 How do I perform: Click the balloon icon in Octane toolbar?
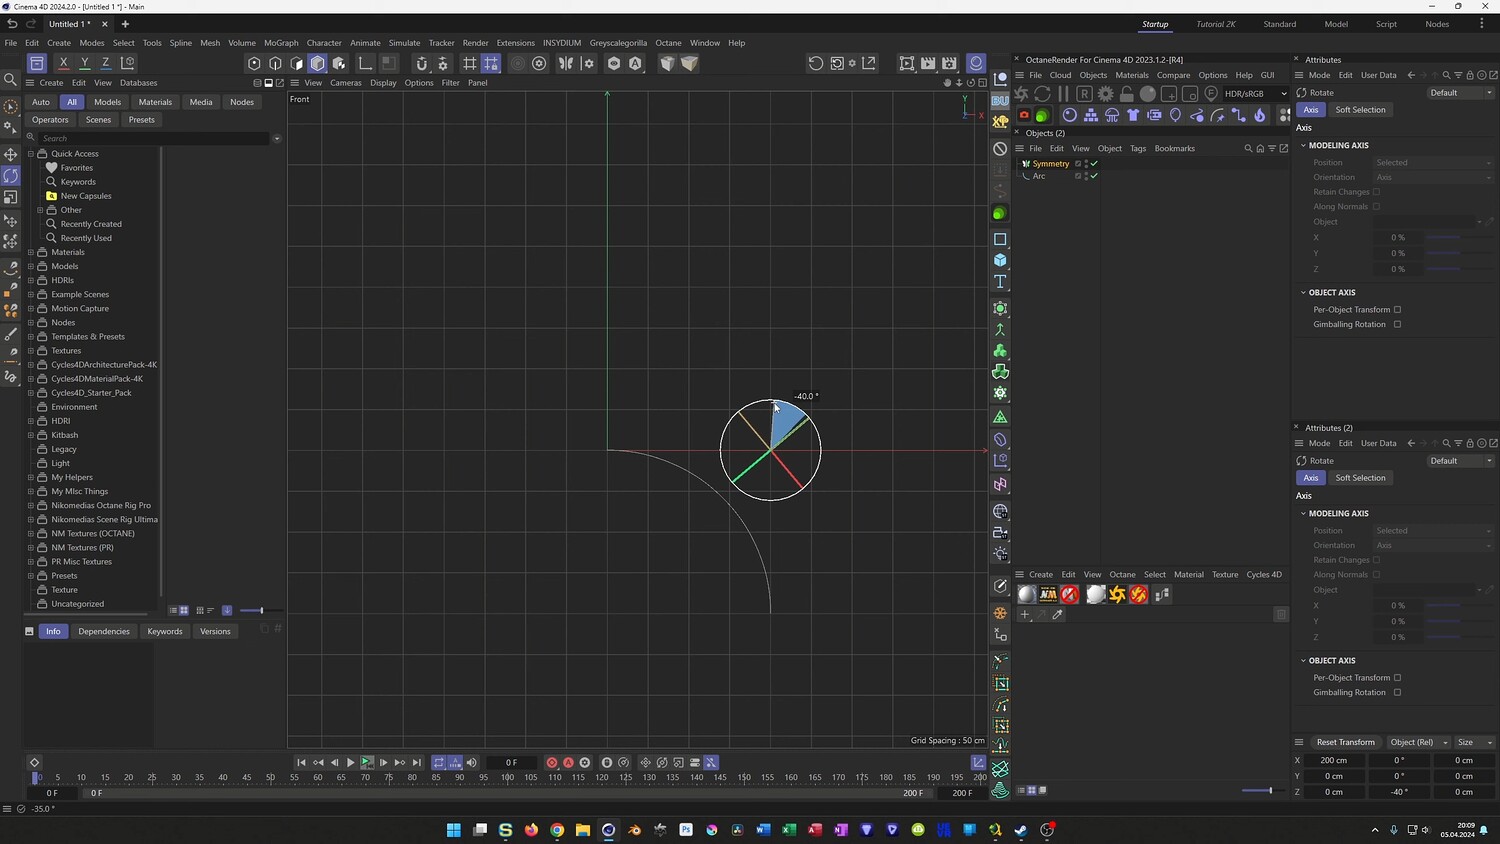(1176, 115)
